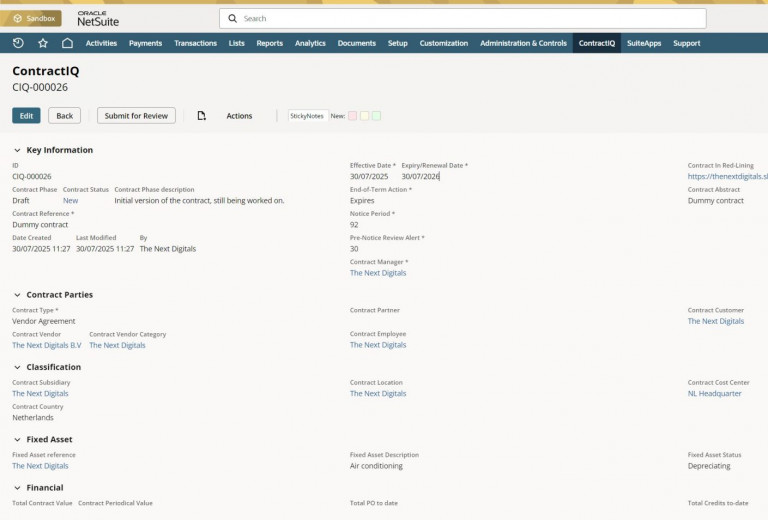The image size is (768, 520).
Task: Click the Sandbox badge
Action: click(31, 18)
